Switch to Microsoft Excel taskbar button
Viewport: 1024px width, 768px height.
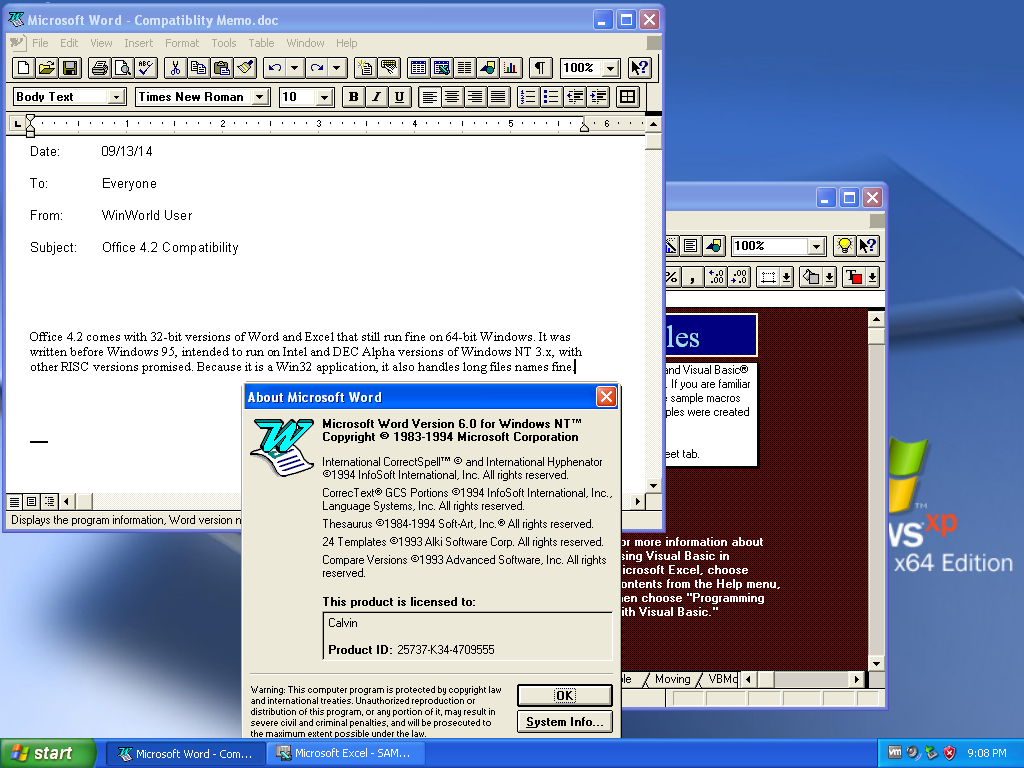(x=344, y=753)
